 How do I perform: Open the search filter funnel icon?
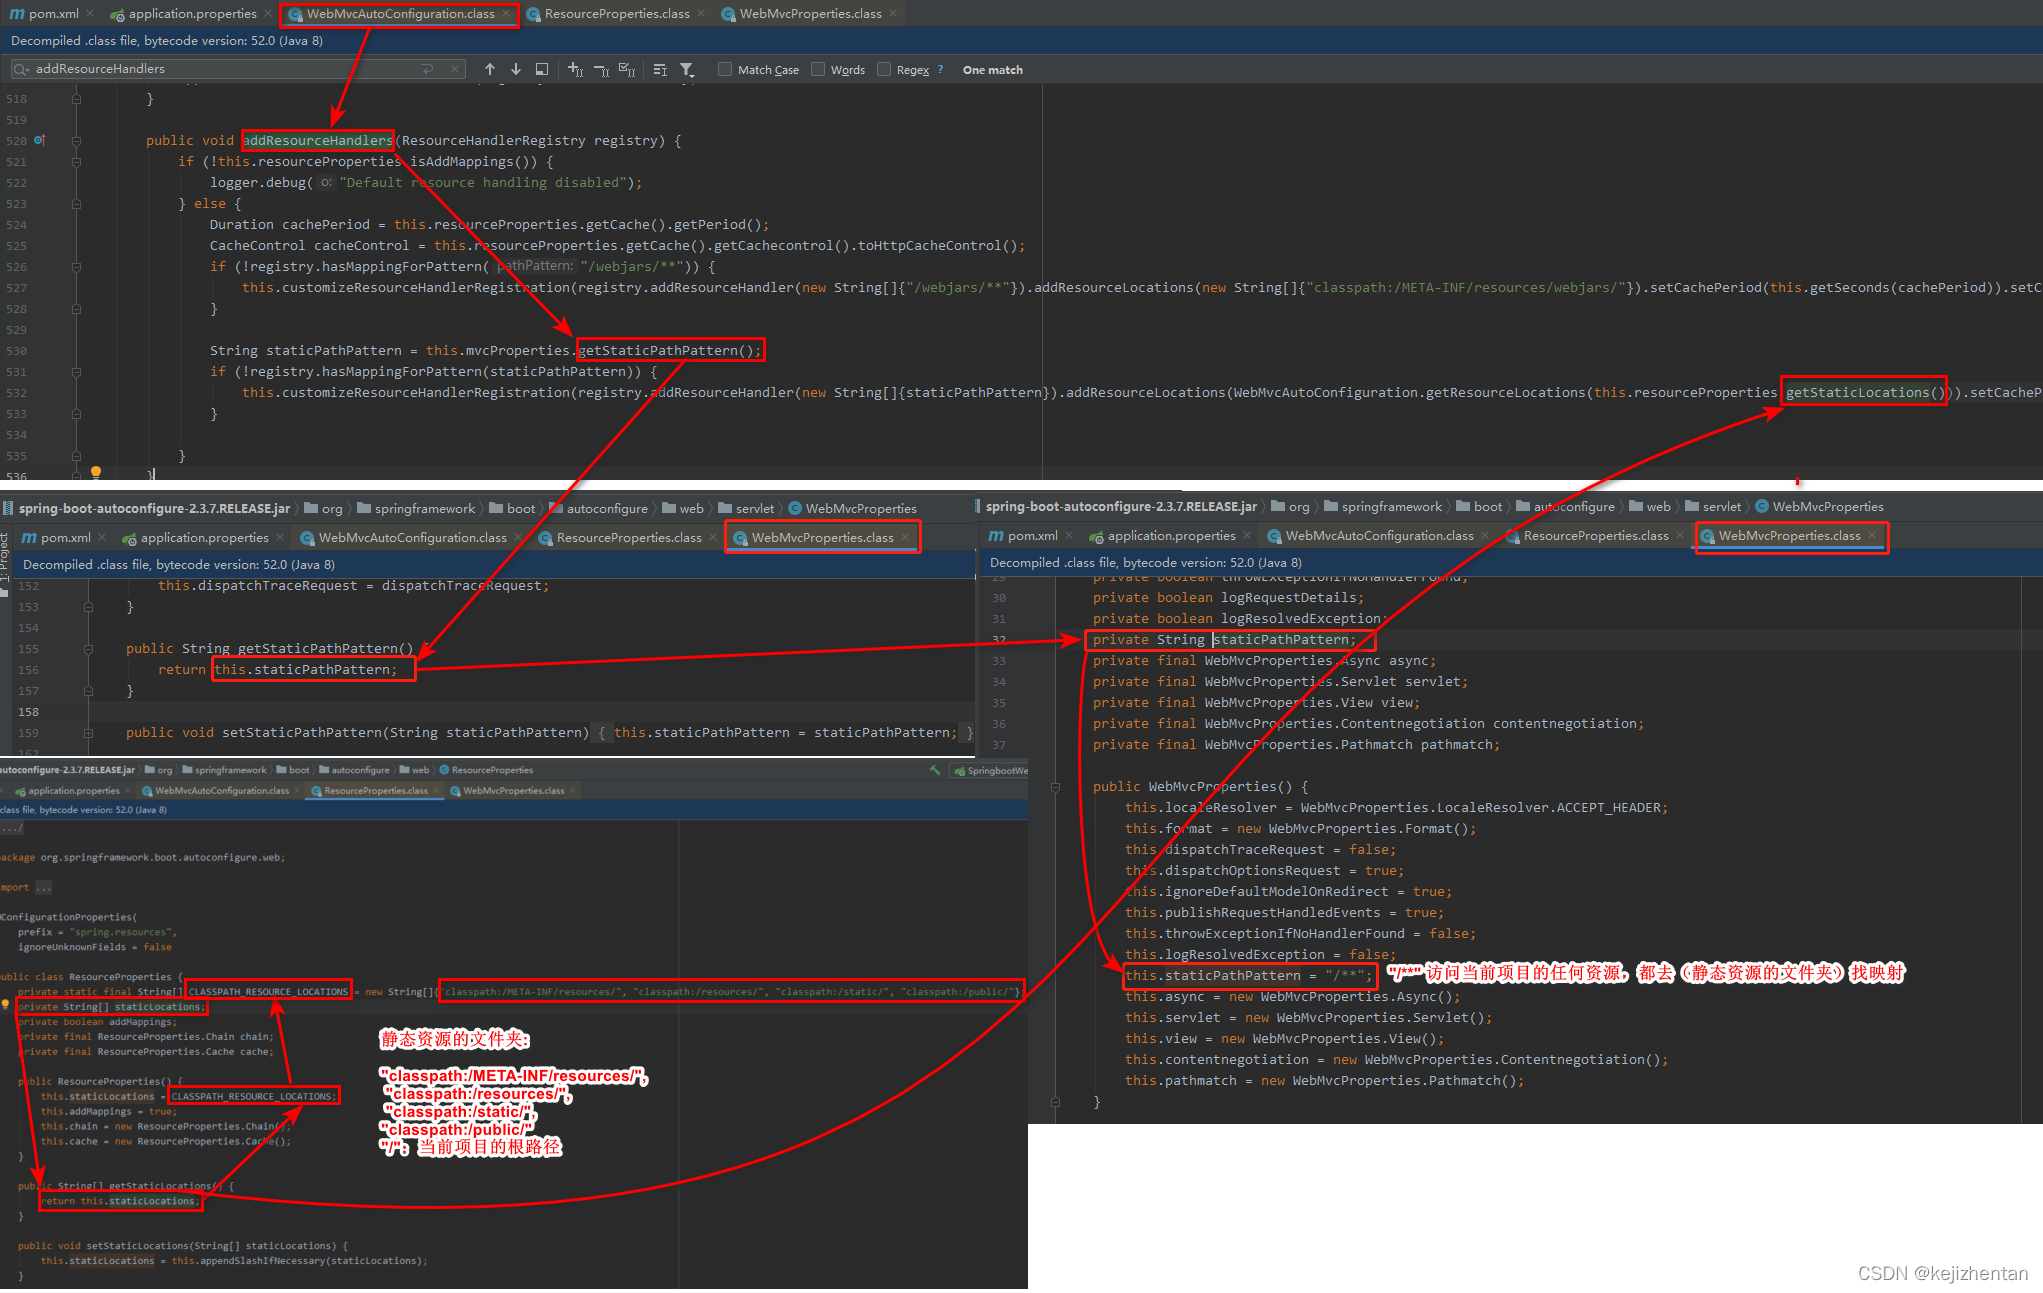pos(687,69)
